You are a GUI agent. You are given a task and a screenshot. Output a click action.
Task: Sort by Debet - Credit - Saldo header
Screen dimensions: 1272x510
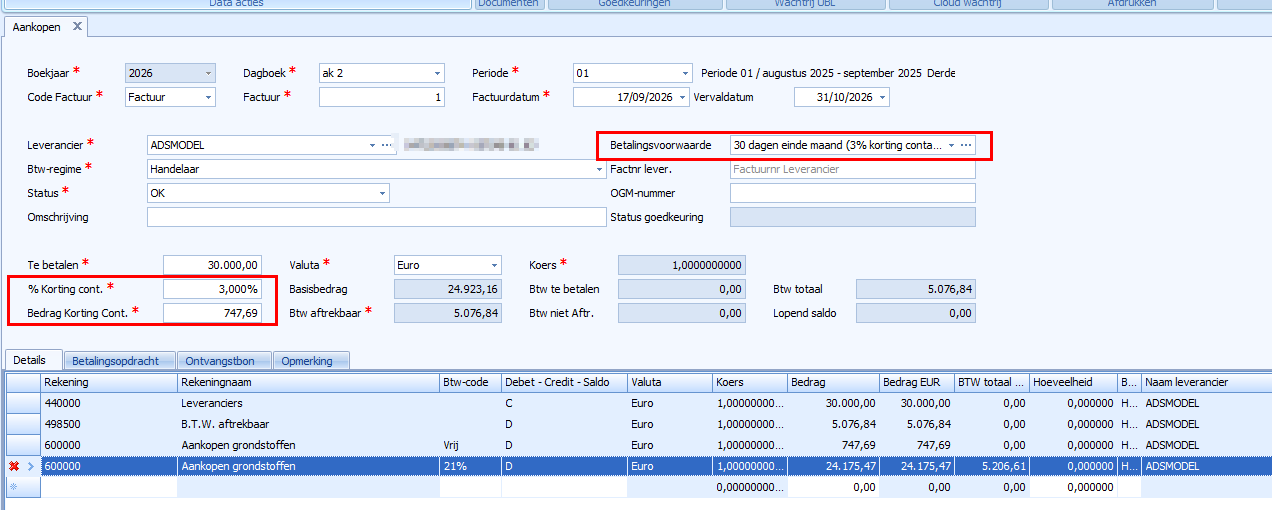coord(564,383)
